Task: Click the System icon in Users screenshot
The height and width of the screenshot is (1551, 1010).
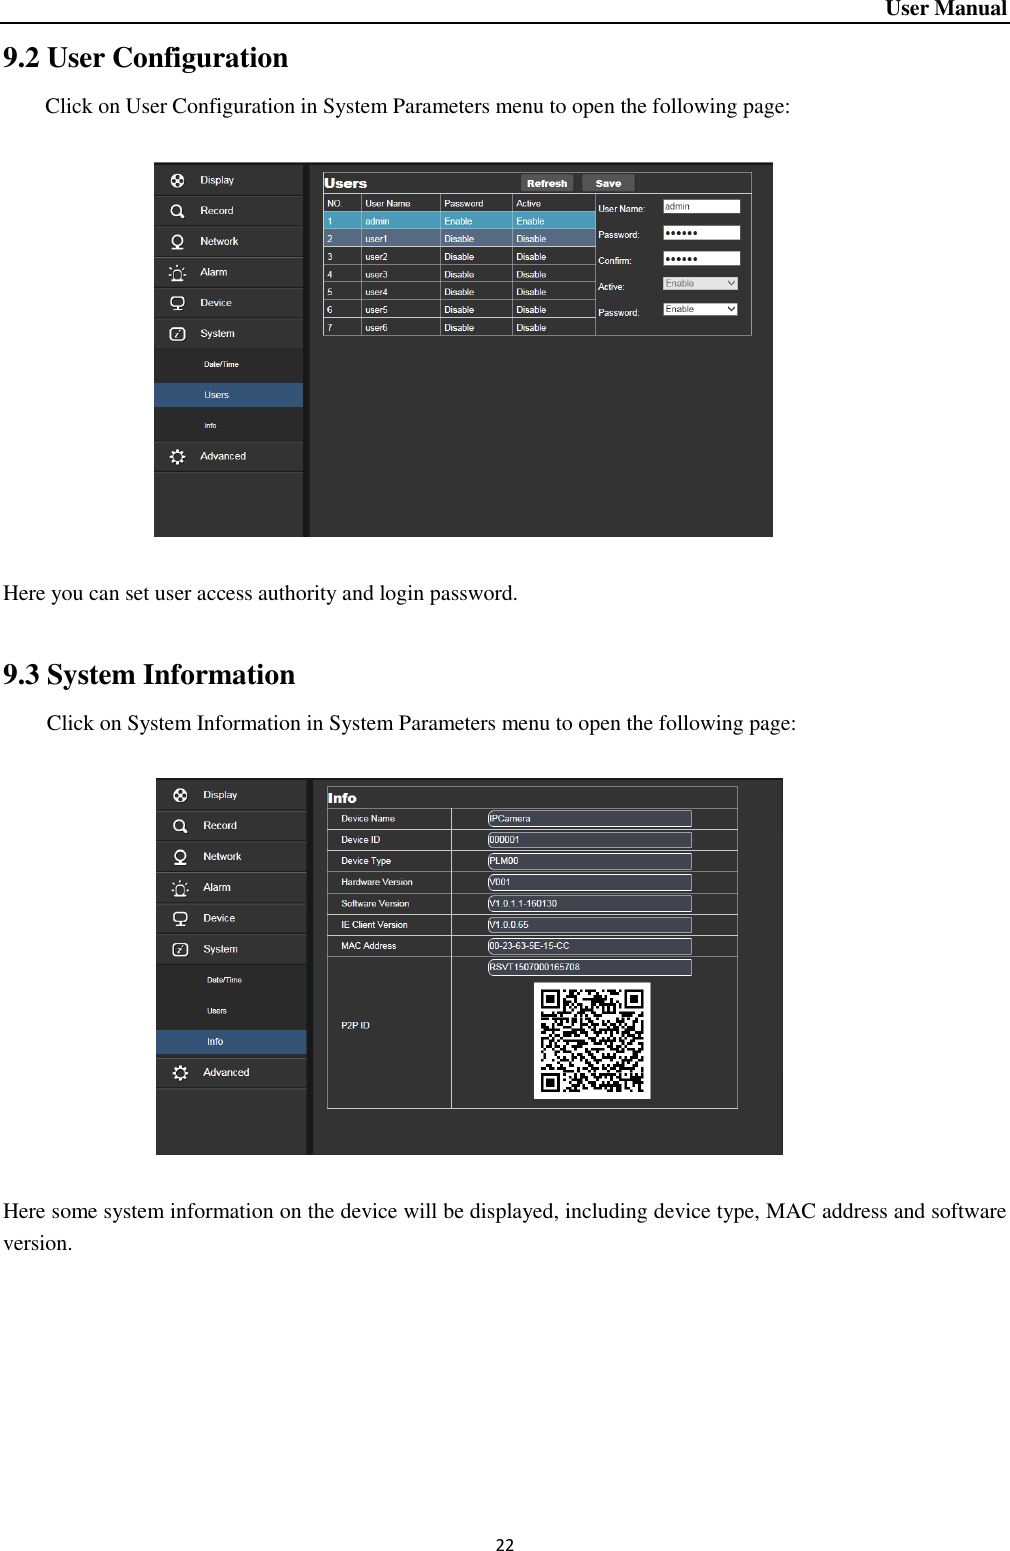Action: point(177,334)
